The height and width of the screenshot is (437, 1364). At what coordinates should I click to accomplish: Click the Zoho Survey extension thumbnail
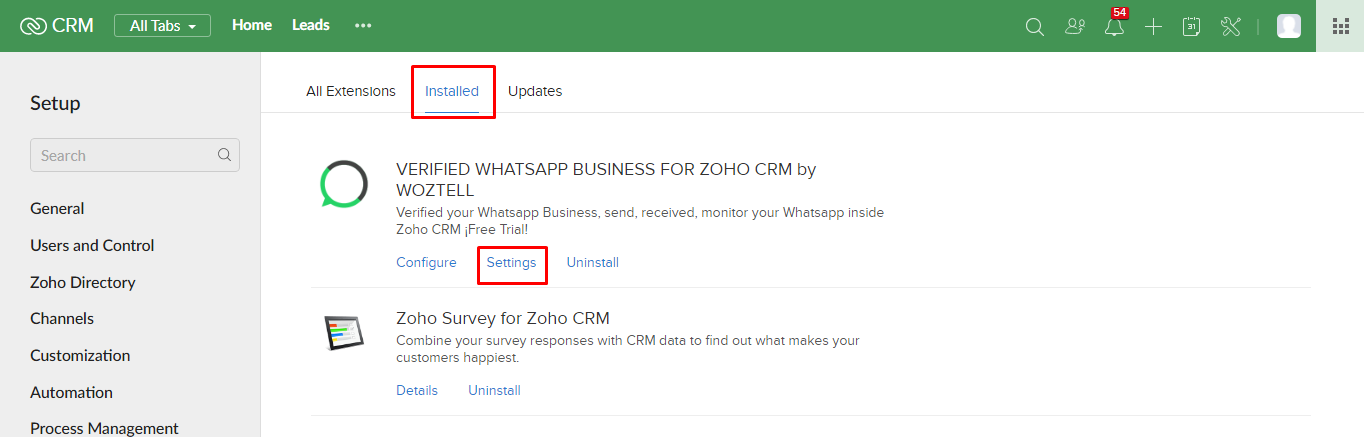[342, 332]
